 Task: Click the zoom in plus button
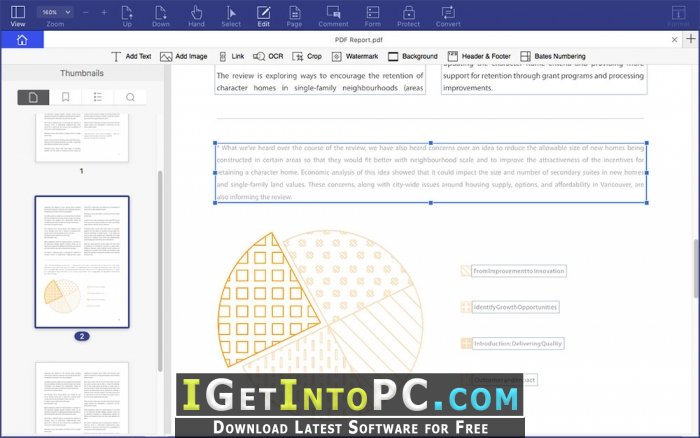104,13
